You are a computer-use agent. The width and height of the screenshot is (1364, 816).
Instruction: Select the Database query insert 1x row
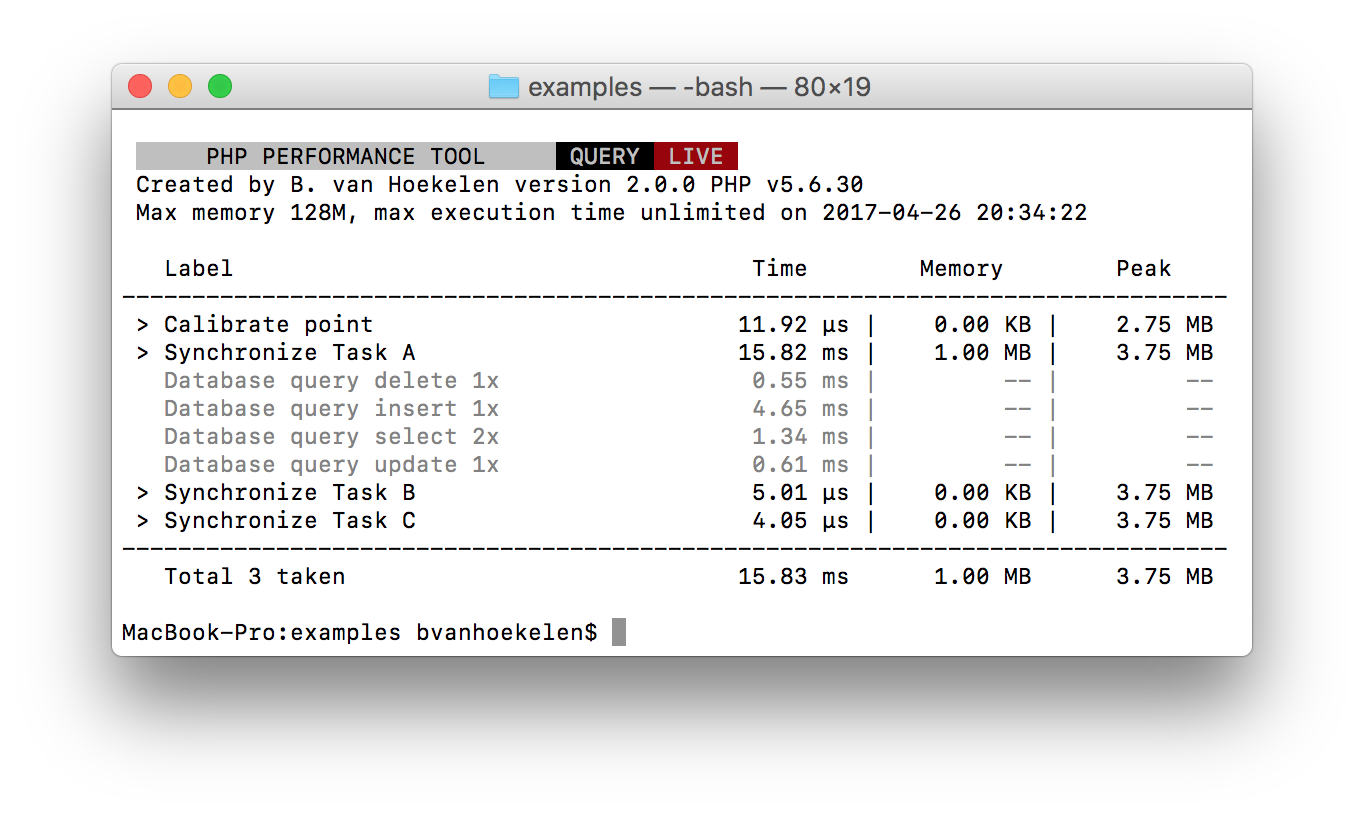pos(330,408)
